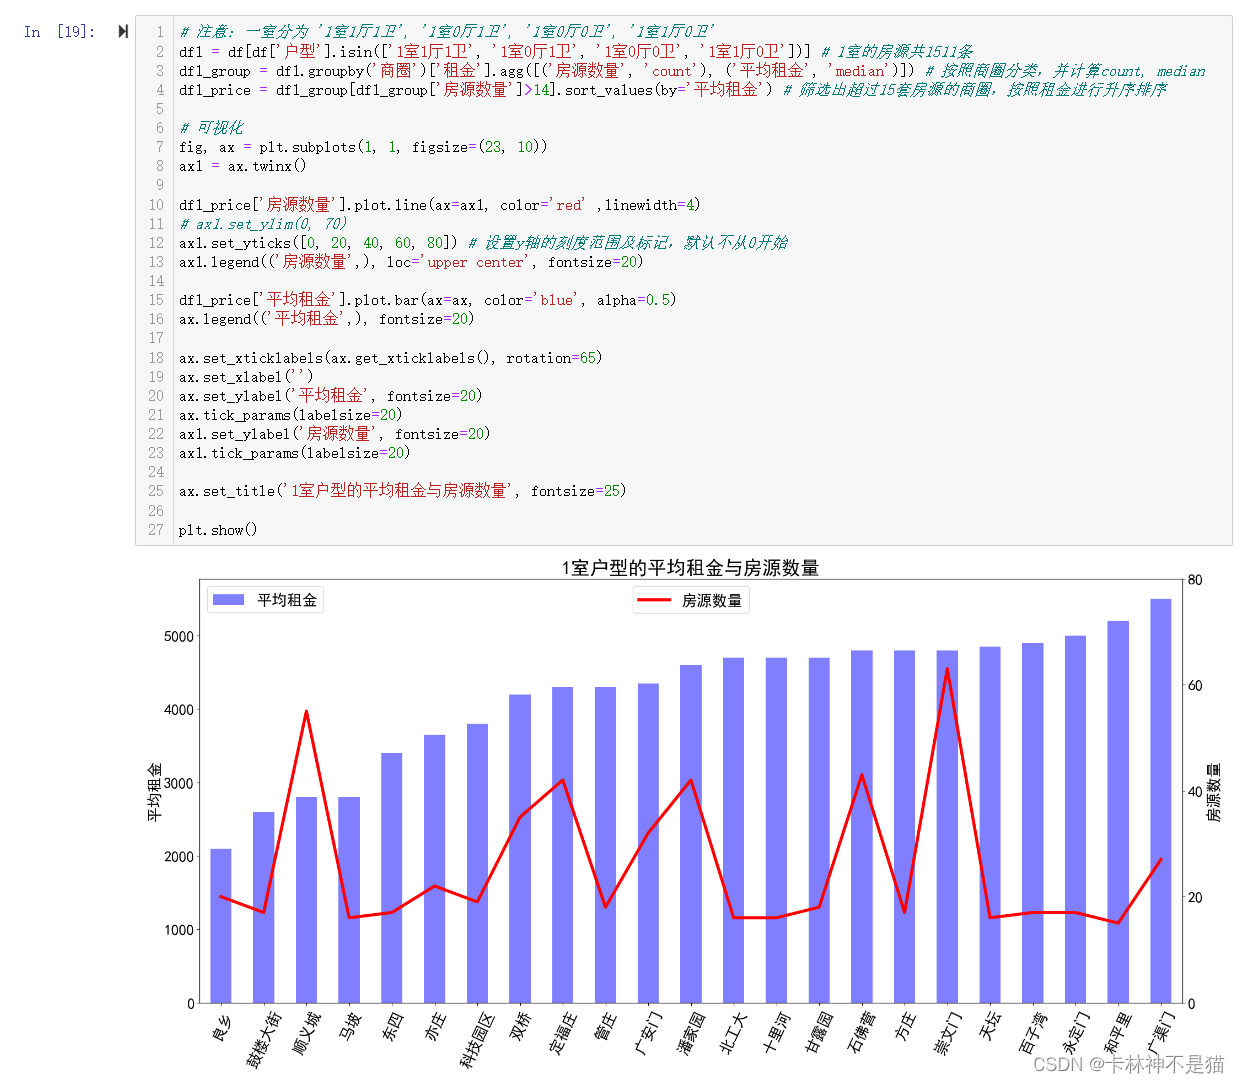The height and width of the screenshot is (1084, 1240).
Task: Click x-axis label 马坡
Action: (350, 1027)
